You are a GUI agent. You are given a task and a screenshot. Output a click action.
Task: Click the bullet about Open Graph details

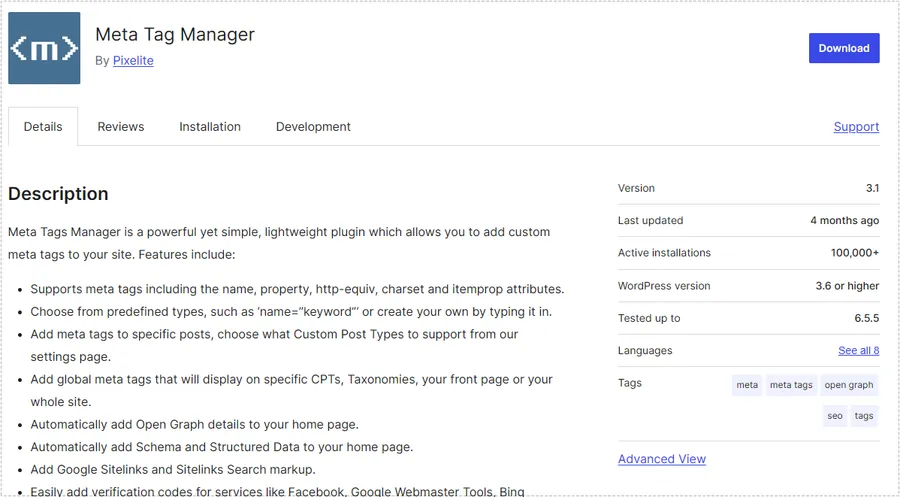pos(195,425)
